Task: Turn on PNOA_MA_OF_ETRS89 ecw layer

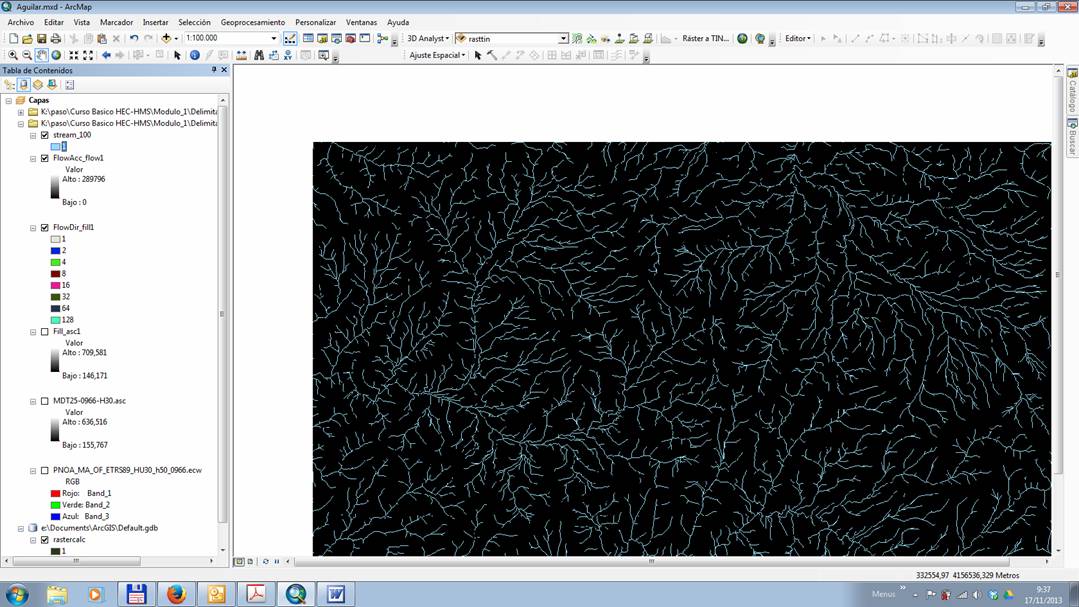Action: (x=45, y=470)
